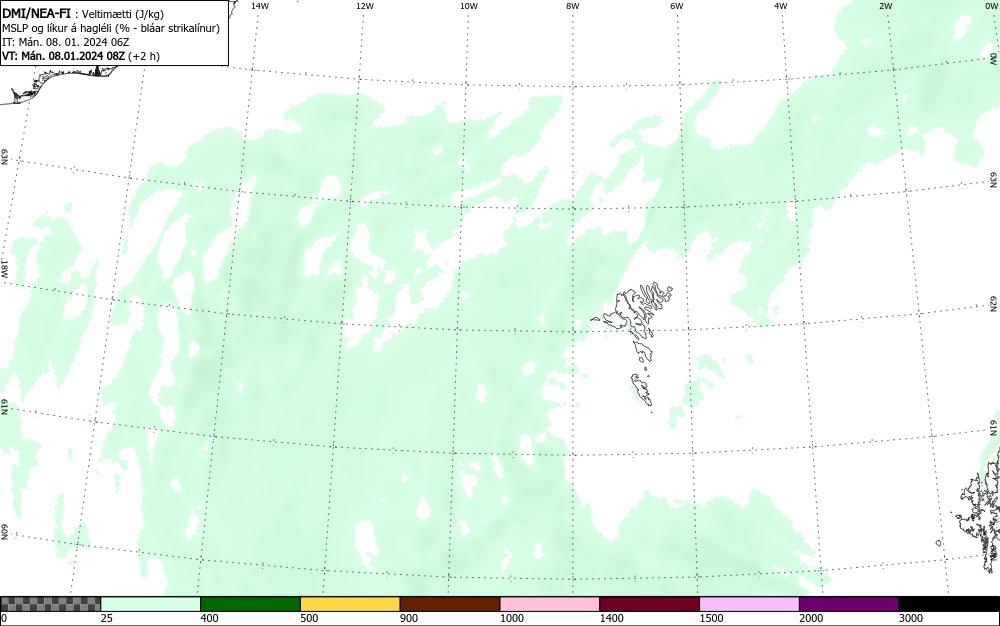Viewport: 1000px width, 626px height.
Task: Click the legend value 3000
Action: click(911, 618)
